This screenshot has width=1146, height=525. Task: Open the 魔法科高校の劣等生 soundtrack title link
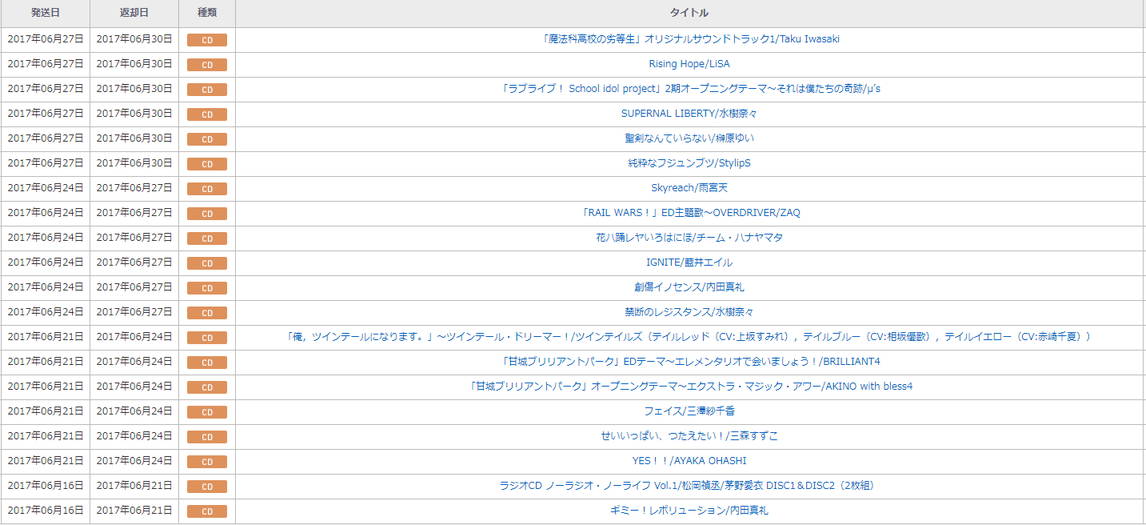pyautogui.click(x=689, y=39)
